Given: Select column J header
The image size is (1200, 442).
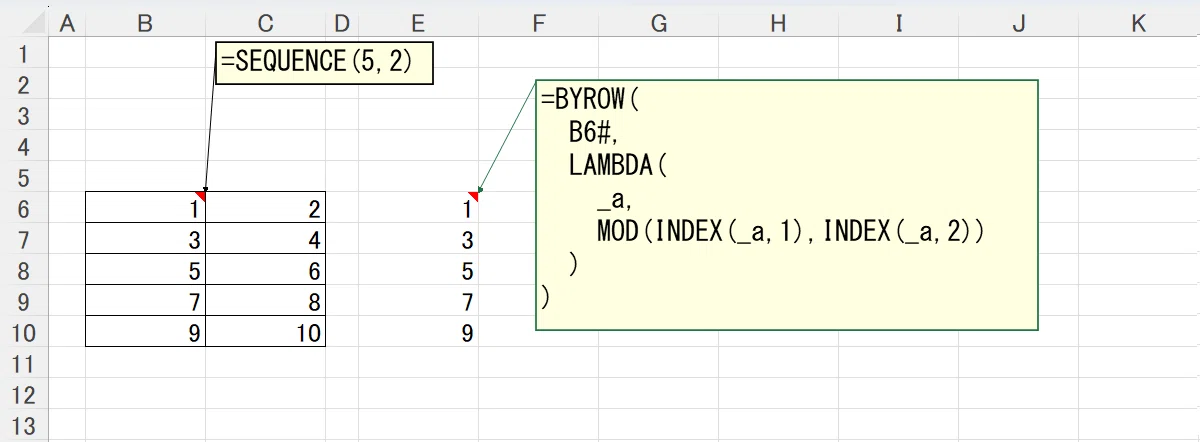Looking at the screenshot, I should pyautogui.click(x=1018, y=24).
